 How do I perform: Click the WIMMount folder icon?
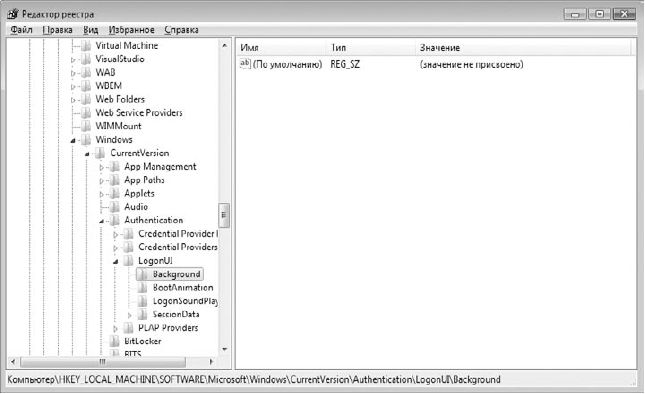click(x=86, y=126)
